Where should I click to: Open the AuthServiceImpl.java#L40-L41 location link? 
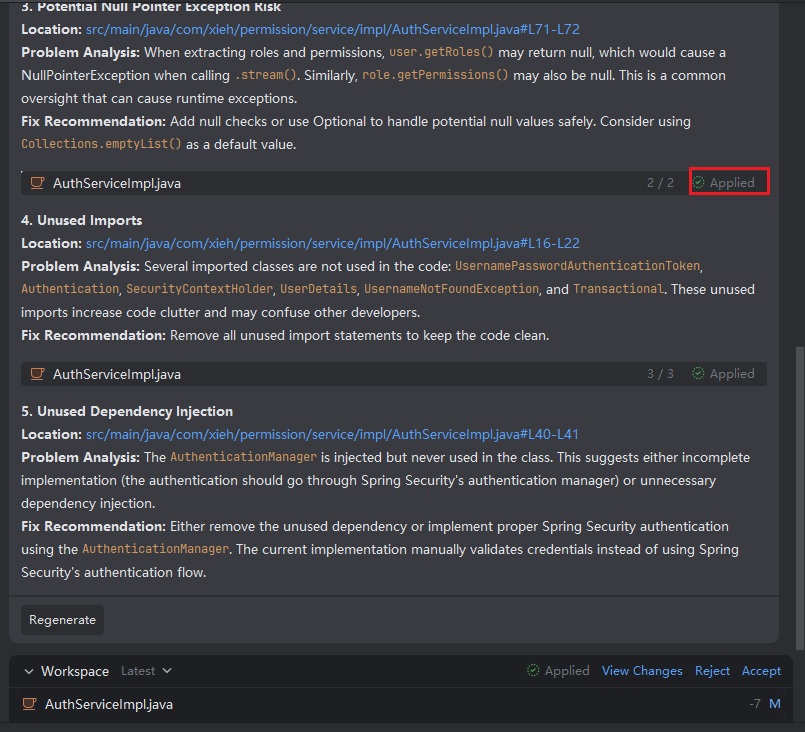pyautogui.click(x=332, y=434)
